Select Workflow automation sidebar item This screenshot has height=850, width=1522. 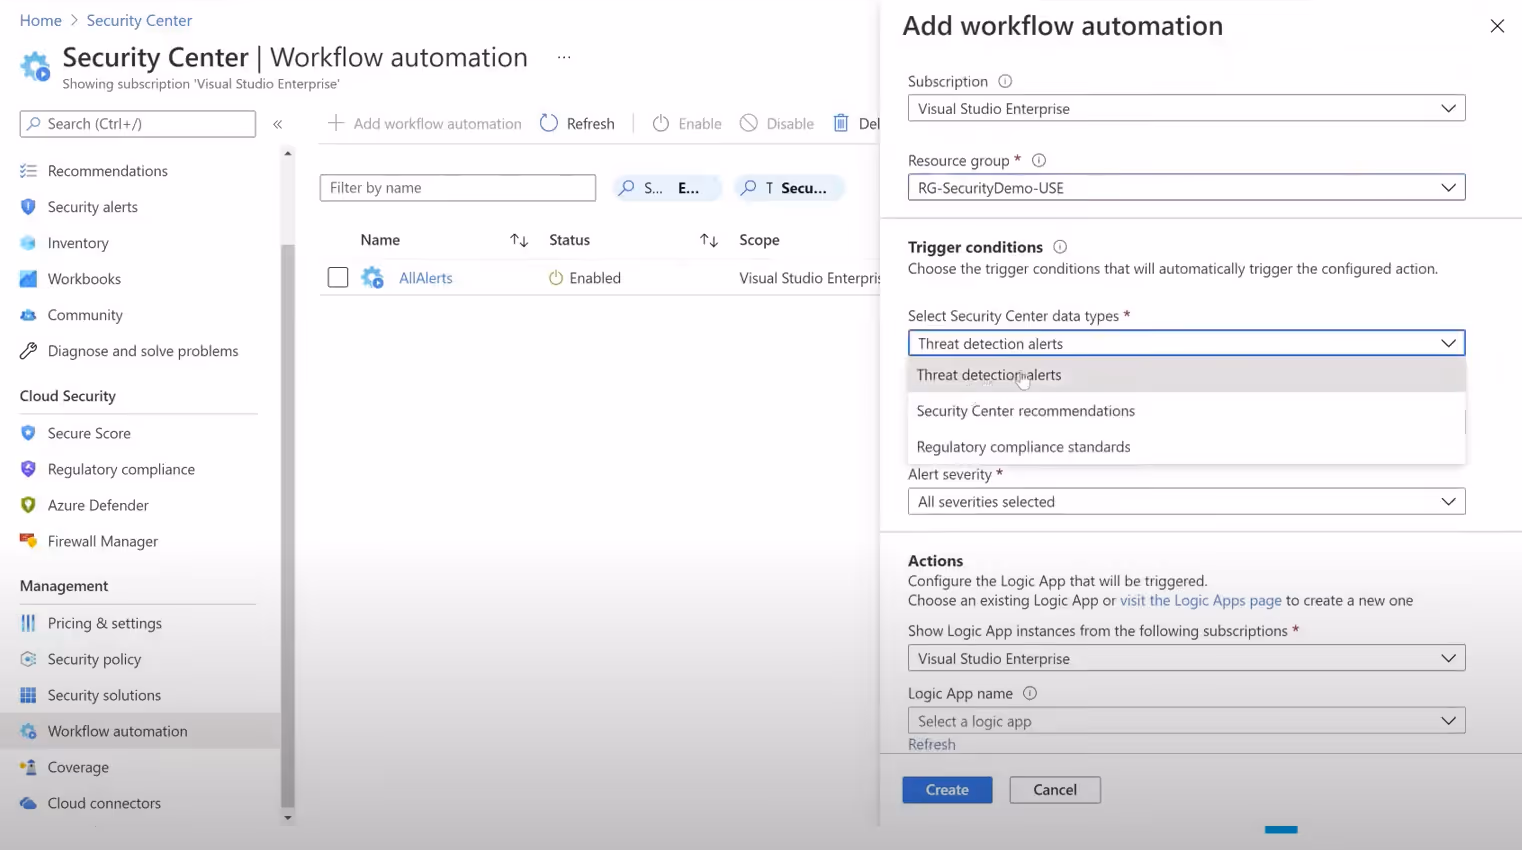(140, 731)
